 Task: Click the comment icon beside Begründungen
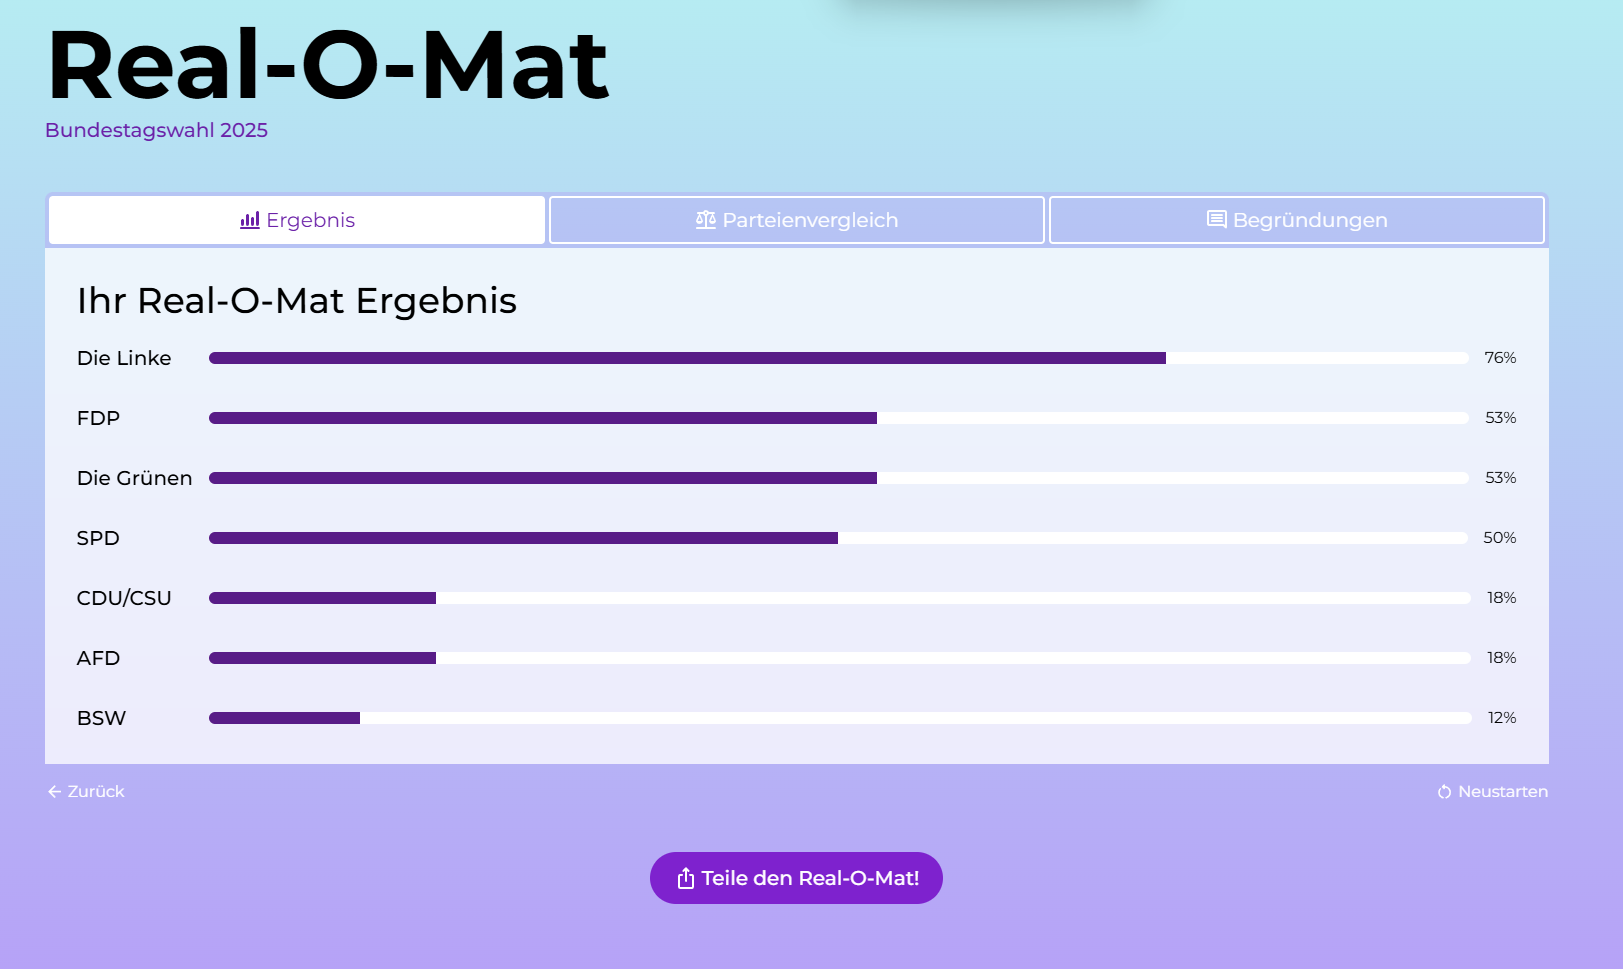click(1217, 220)
